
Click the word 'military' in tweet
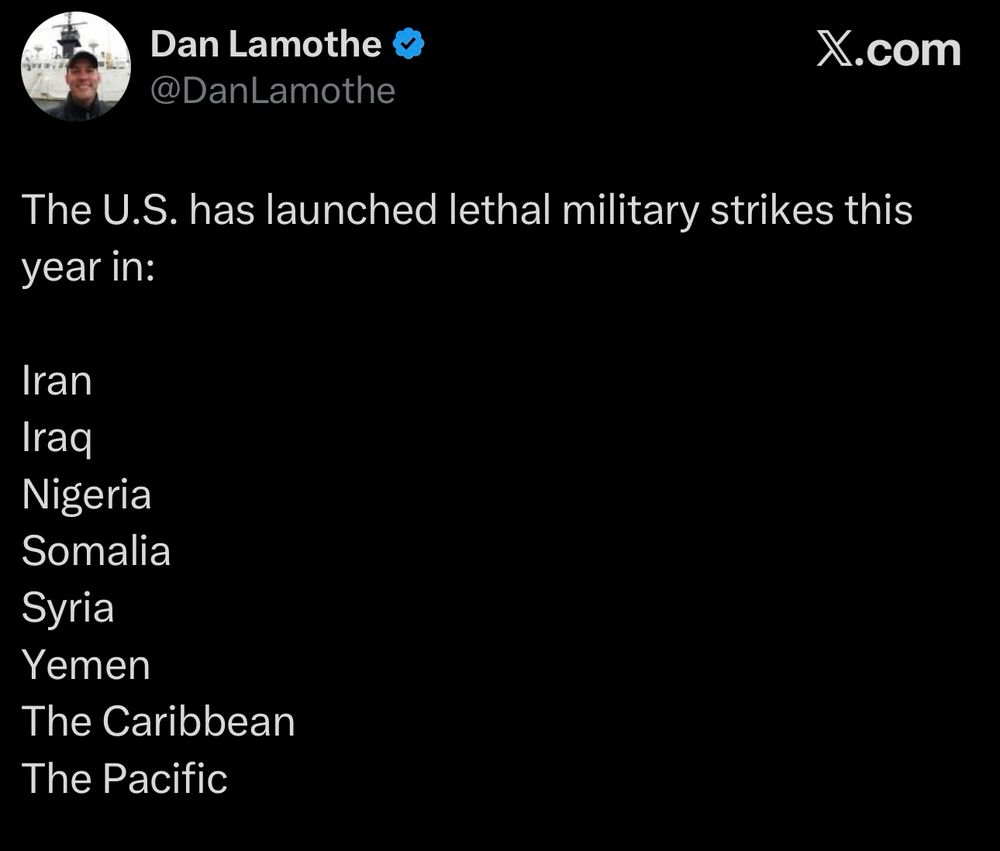(x=630, y=211)
